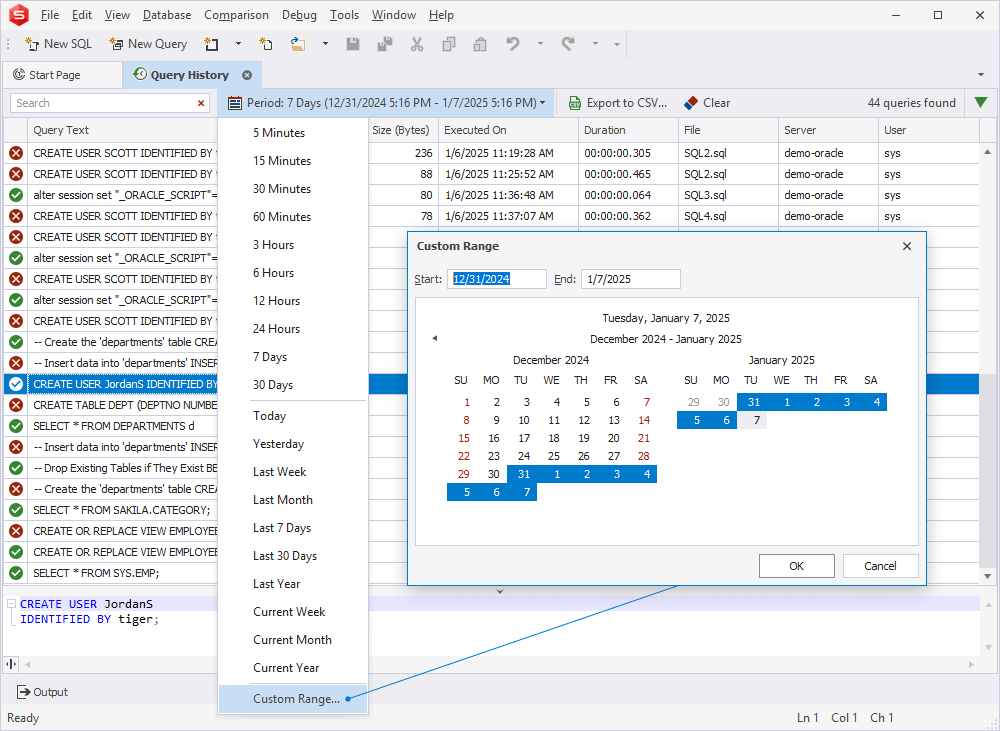Click the Save disk icon in toolbar
The width and height of the screenshot is (1000, 731).
pyautogui.click(x=353, y=44)
